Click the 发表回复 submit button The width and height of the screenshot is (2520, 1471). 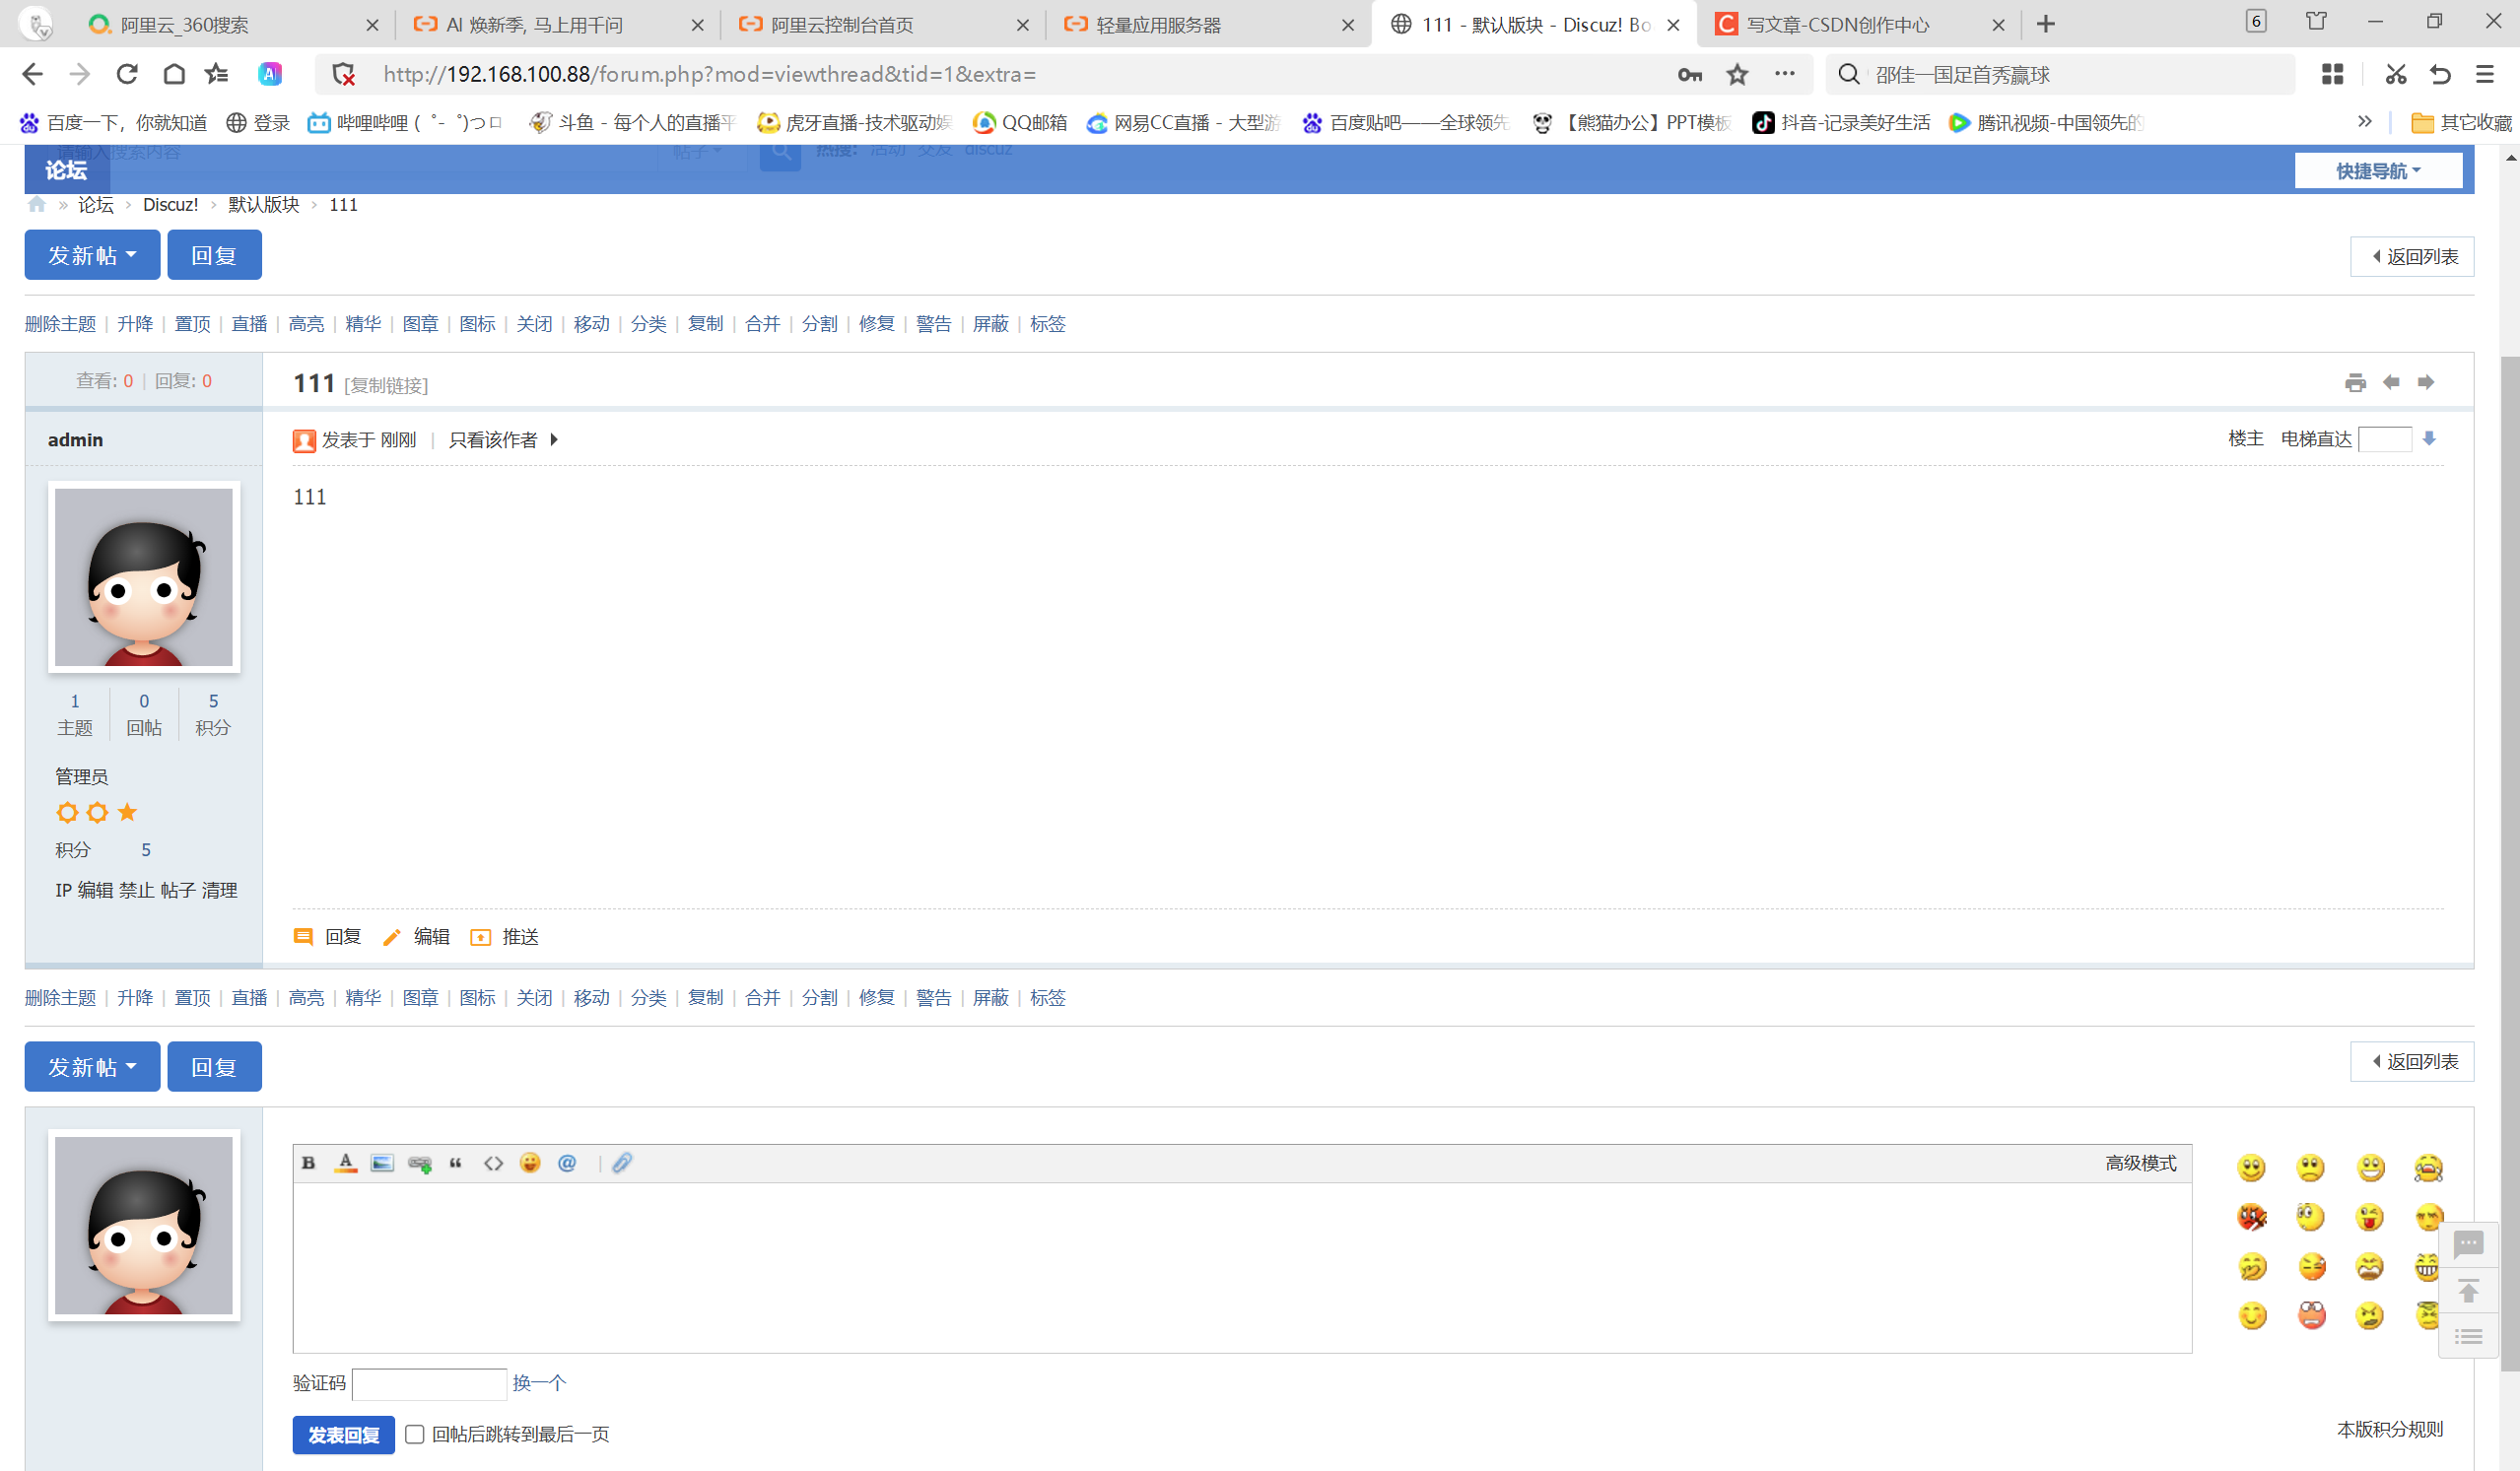tap(343, 1434)
